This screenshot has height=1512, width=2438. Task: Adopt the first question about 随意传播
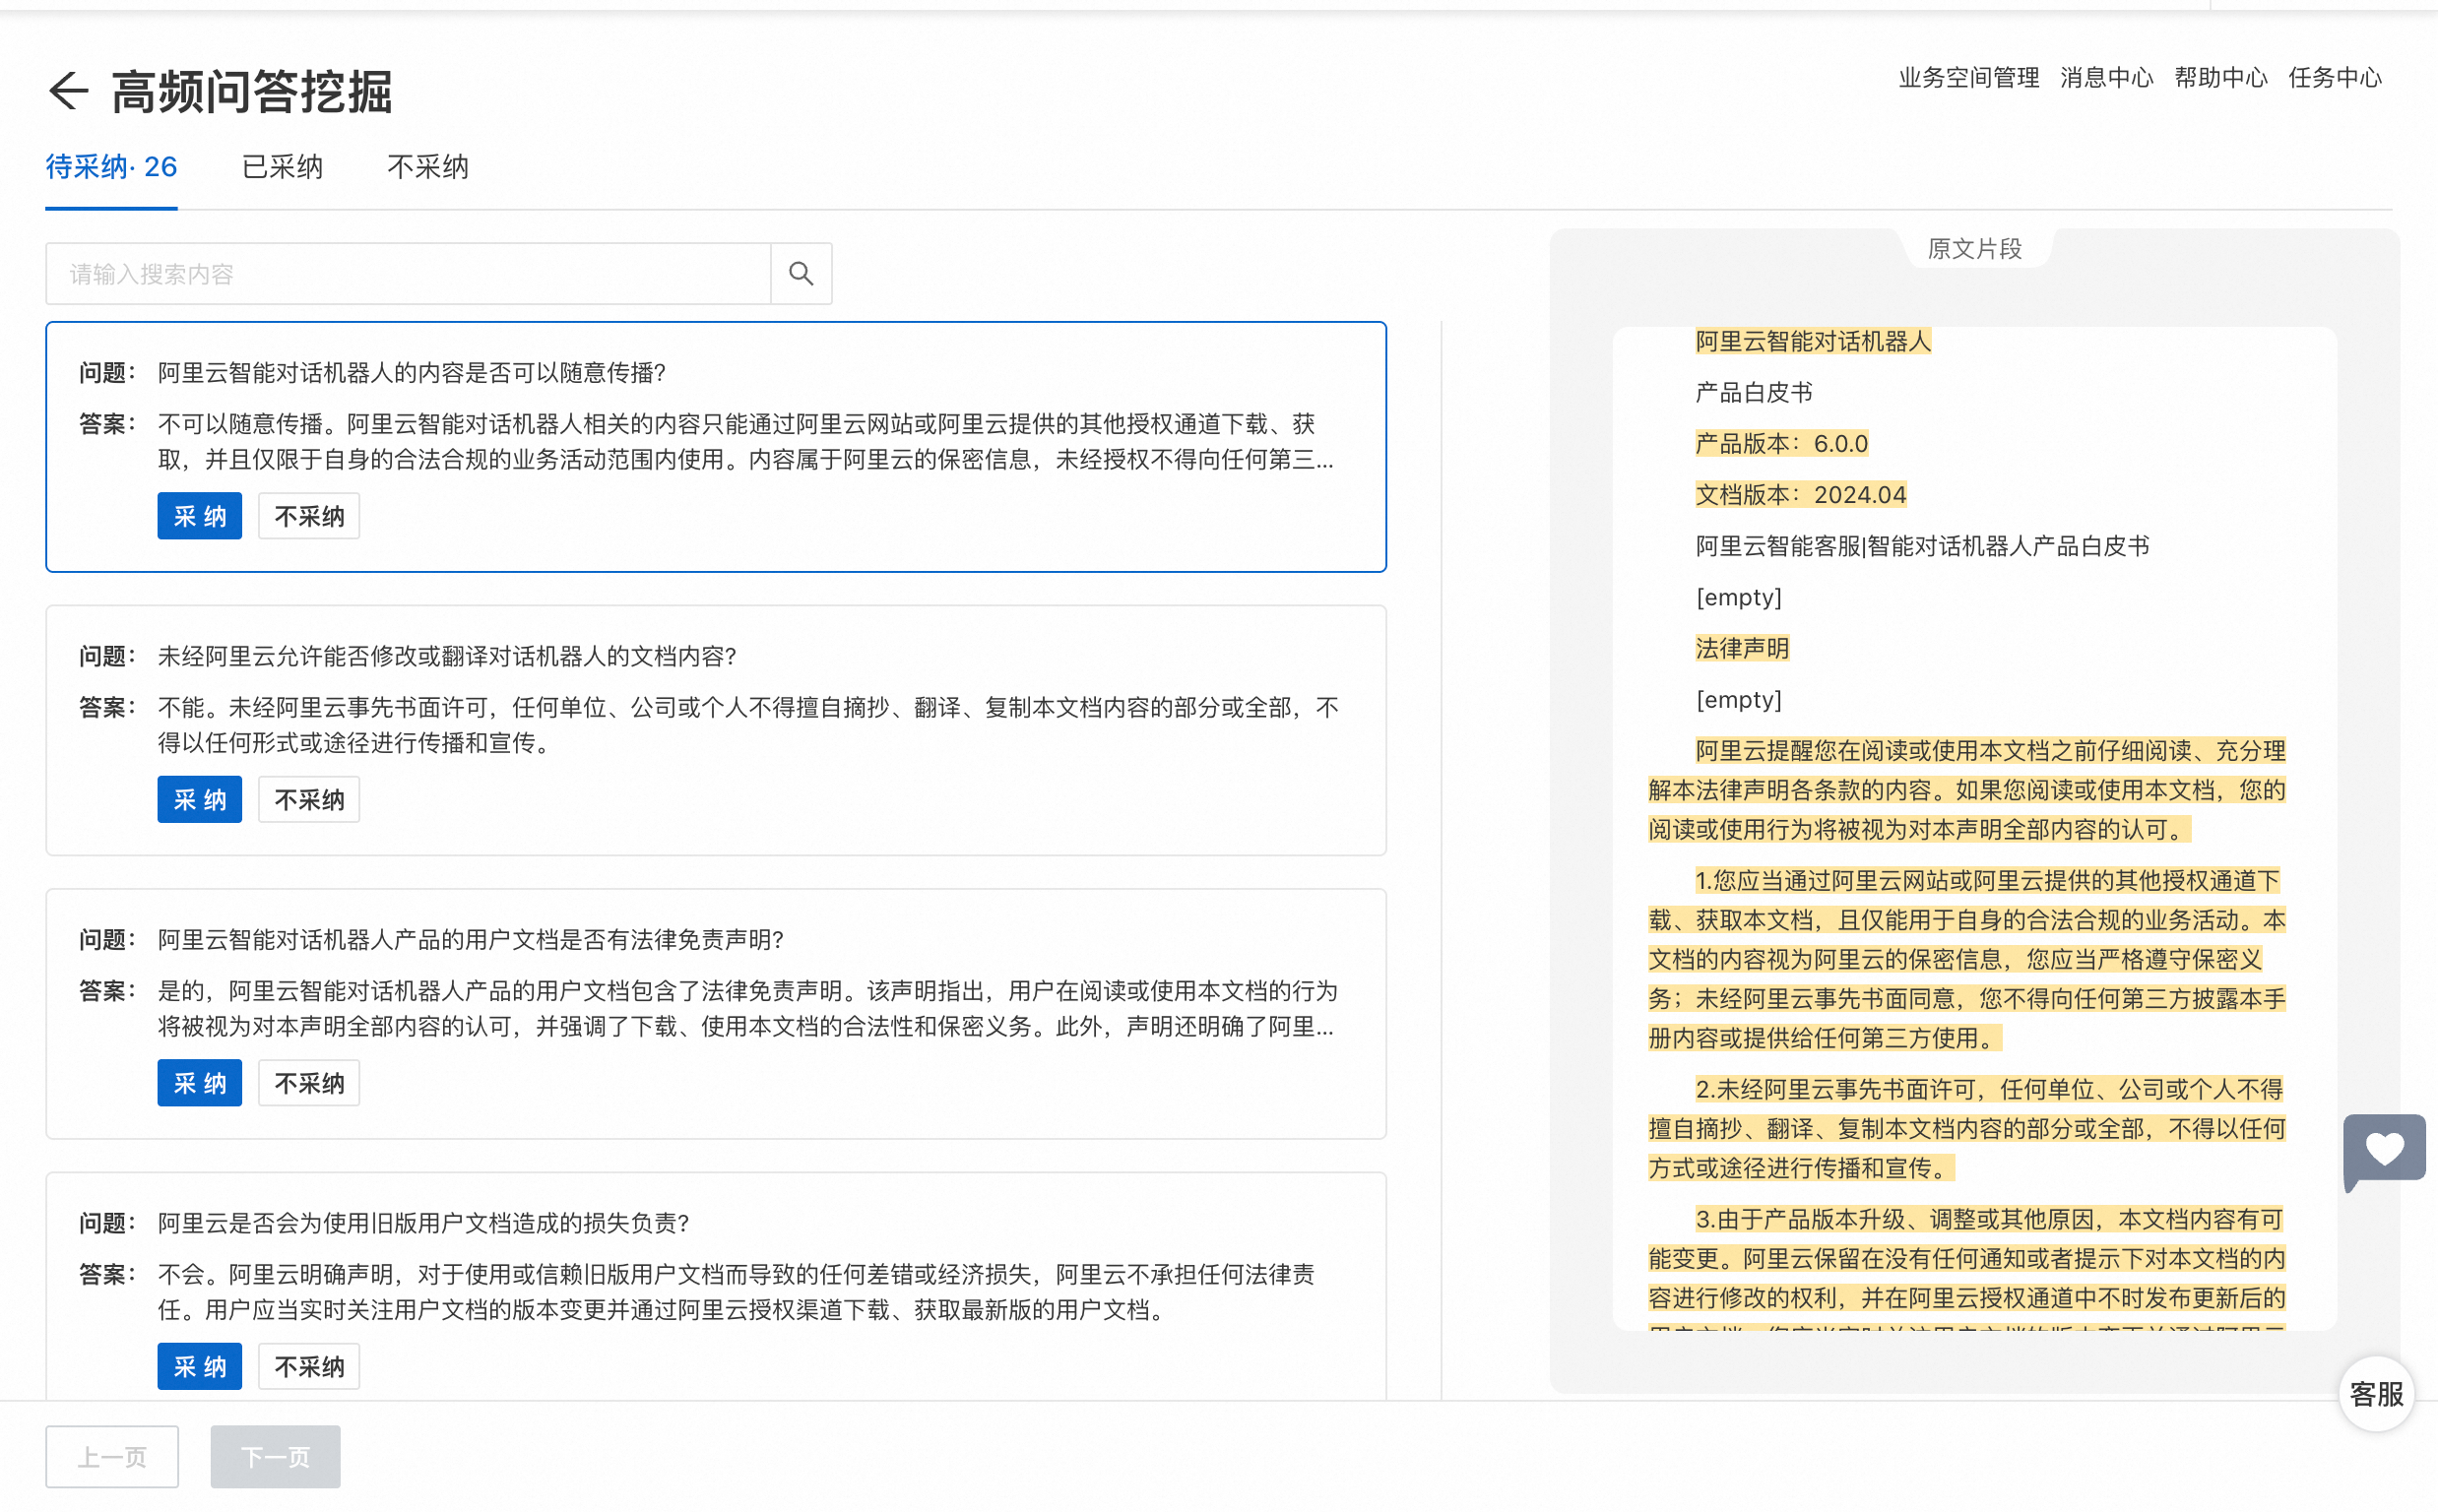point(199,516)
